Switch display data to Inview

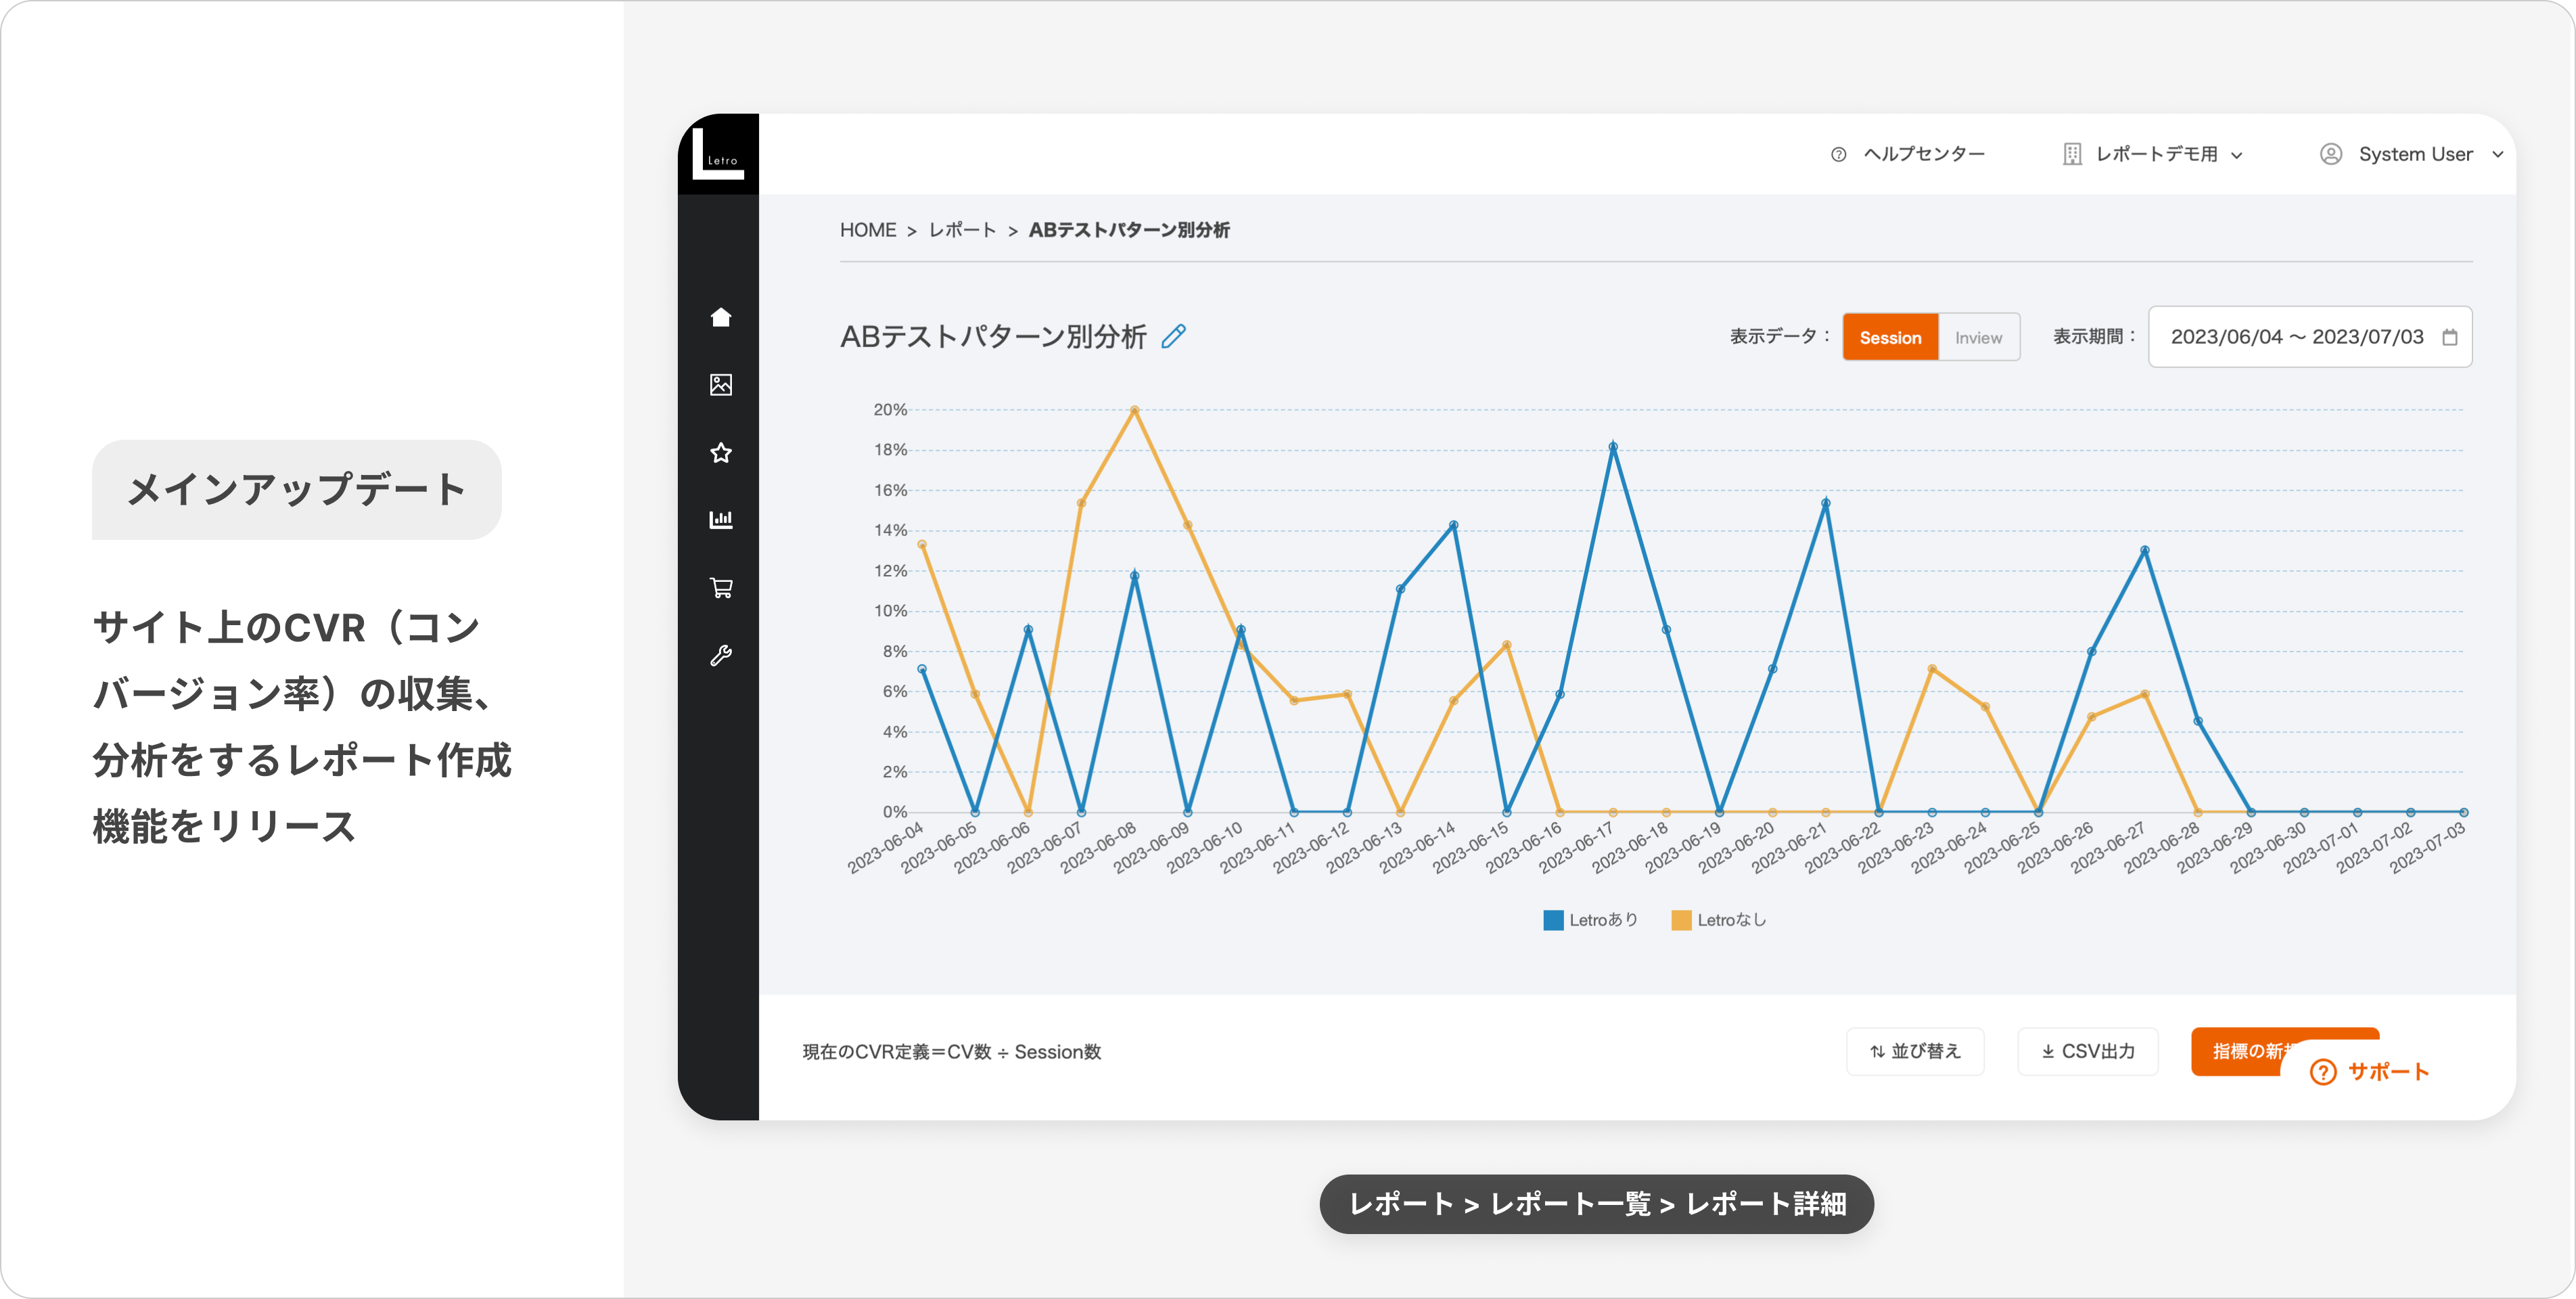tap(1978, 337)
